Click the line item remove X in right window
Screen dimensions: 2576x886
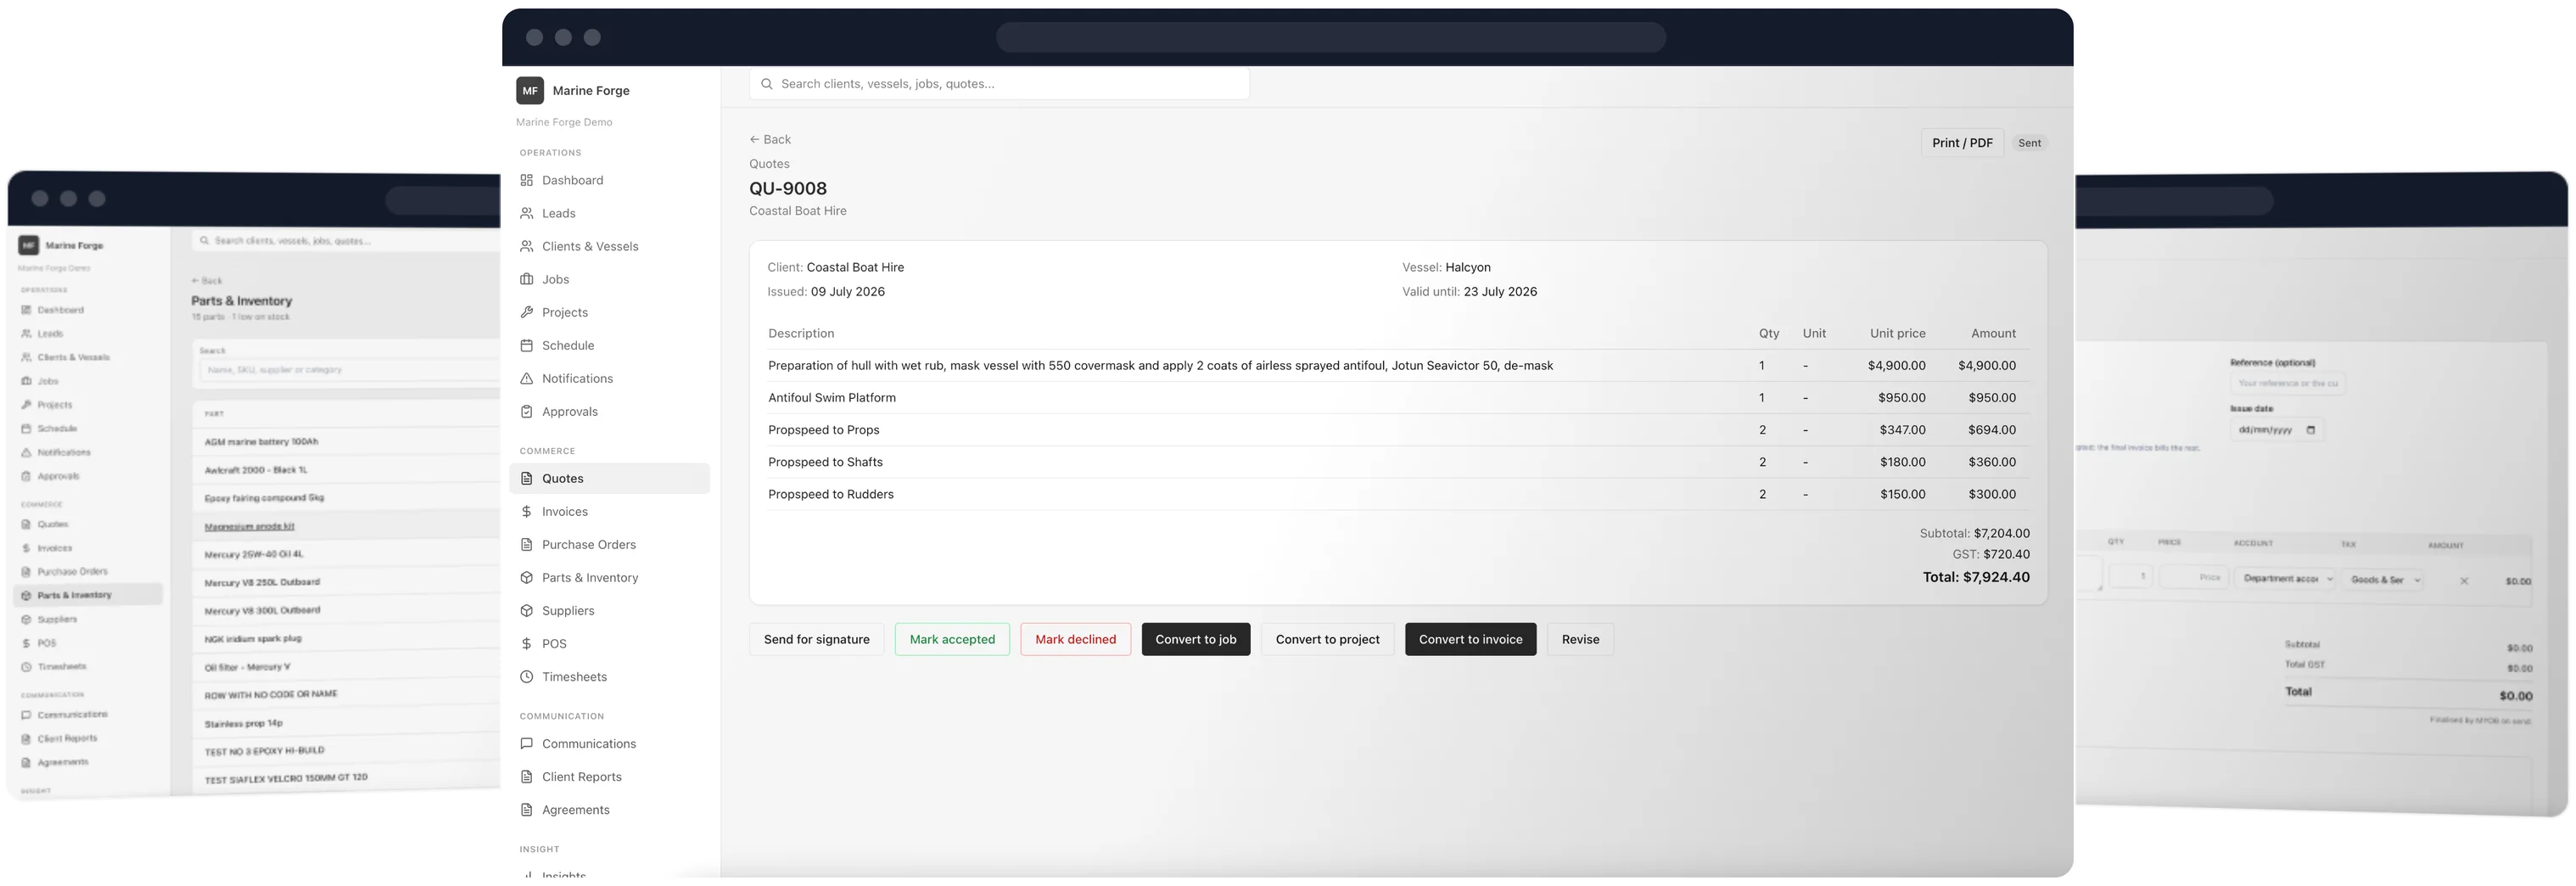tap(2464, 581)
